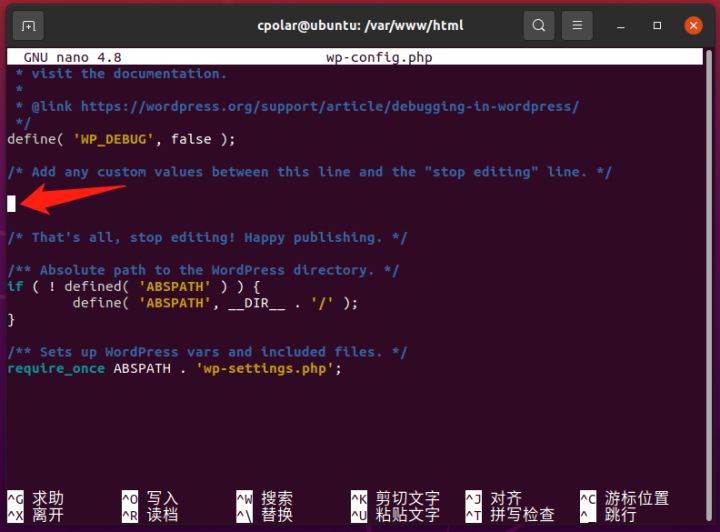Click the ^O 写入 write-out shortcut
This screenshot has width=720, height=532.
[150, 498]
